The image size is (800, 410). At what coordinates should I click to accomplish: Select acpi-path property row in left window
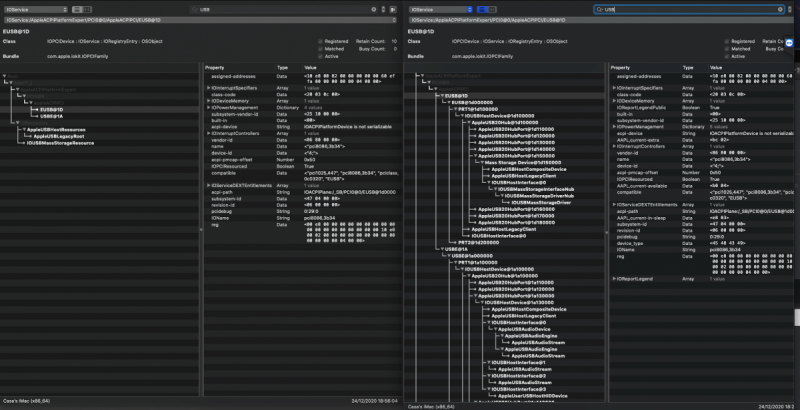tap(303, 192)
